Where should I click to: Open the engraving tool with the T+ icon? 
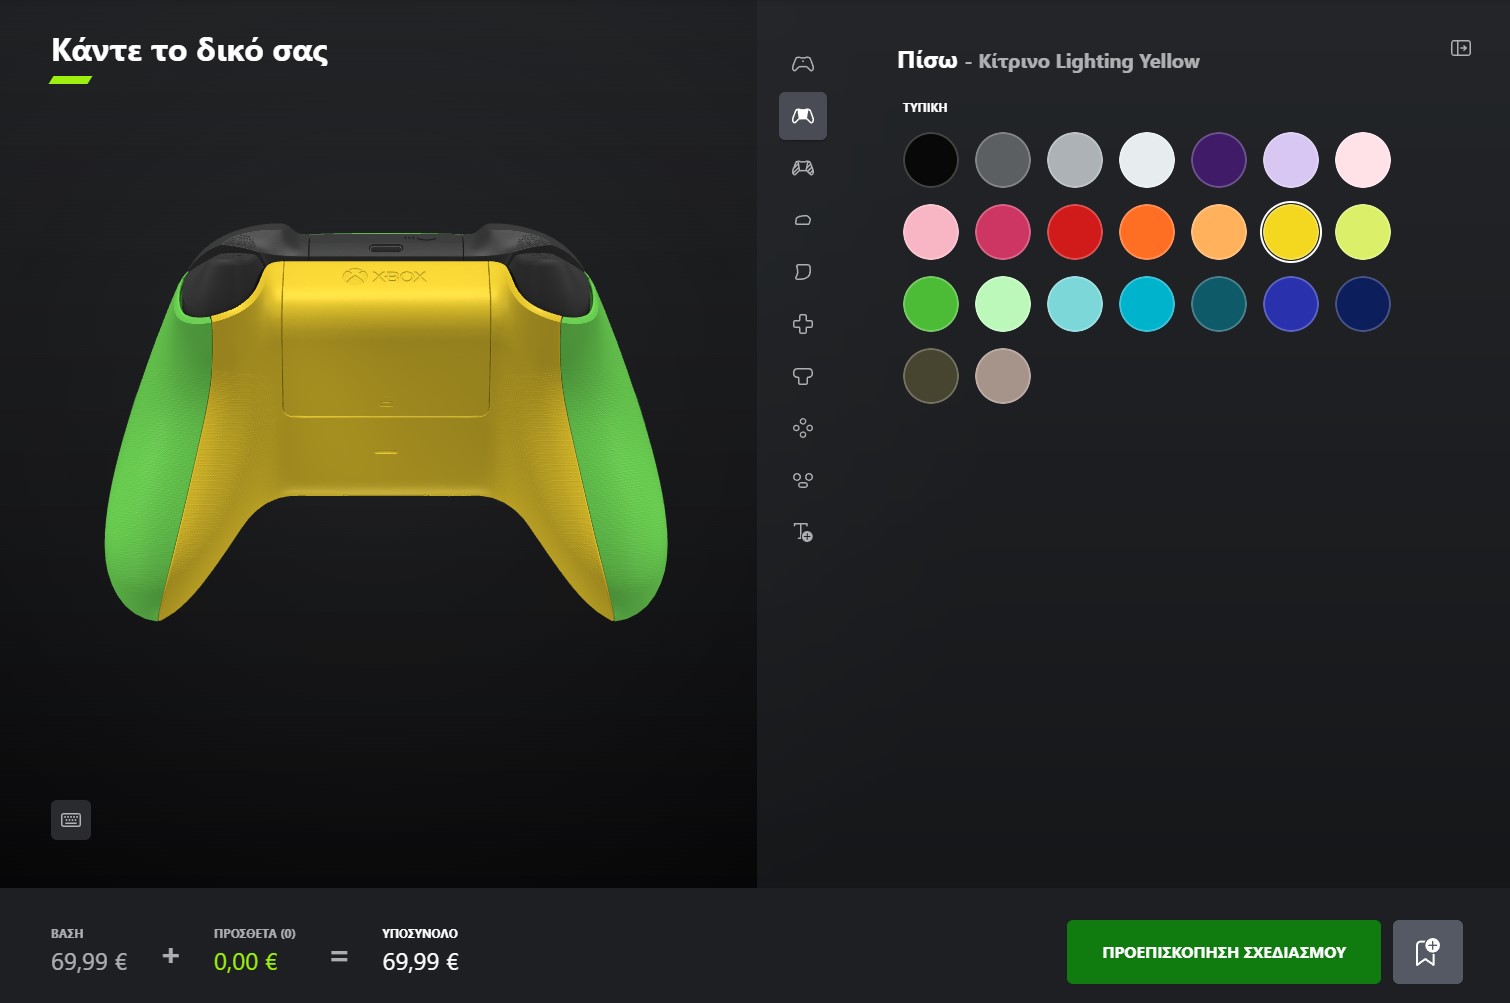pos(803,533)
